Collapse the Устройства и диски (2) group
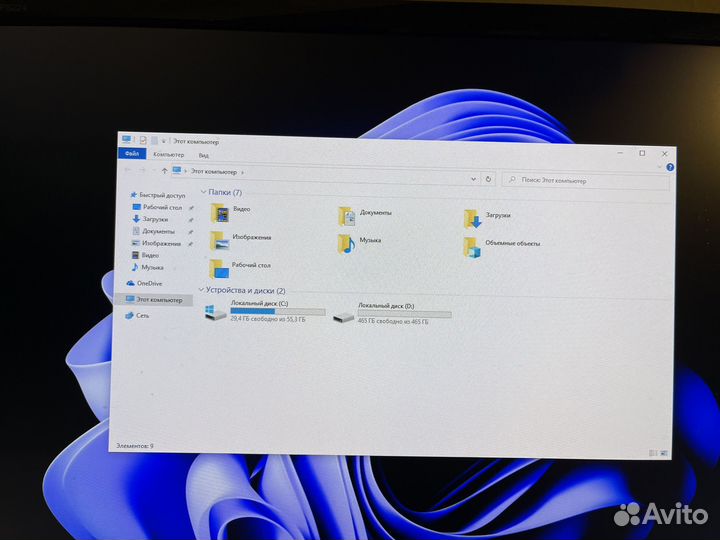Screen dimensions: 720x540 coord(201,290)
